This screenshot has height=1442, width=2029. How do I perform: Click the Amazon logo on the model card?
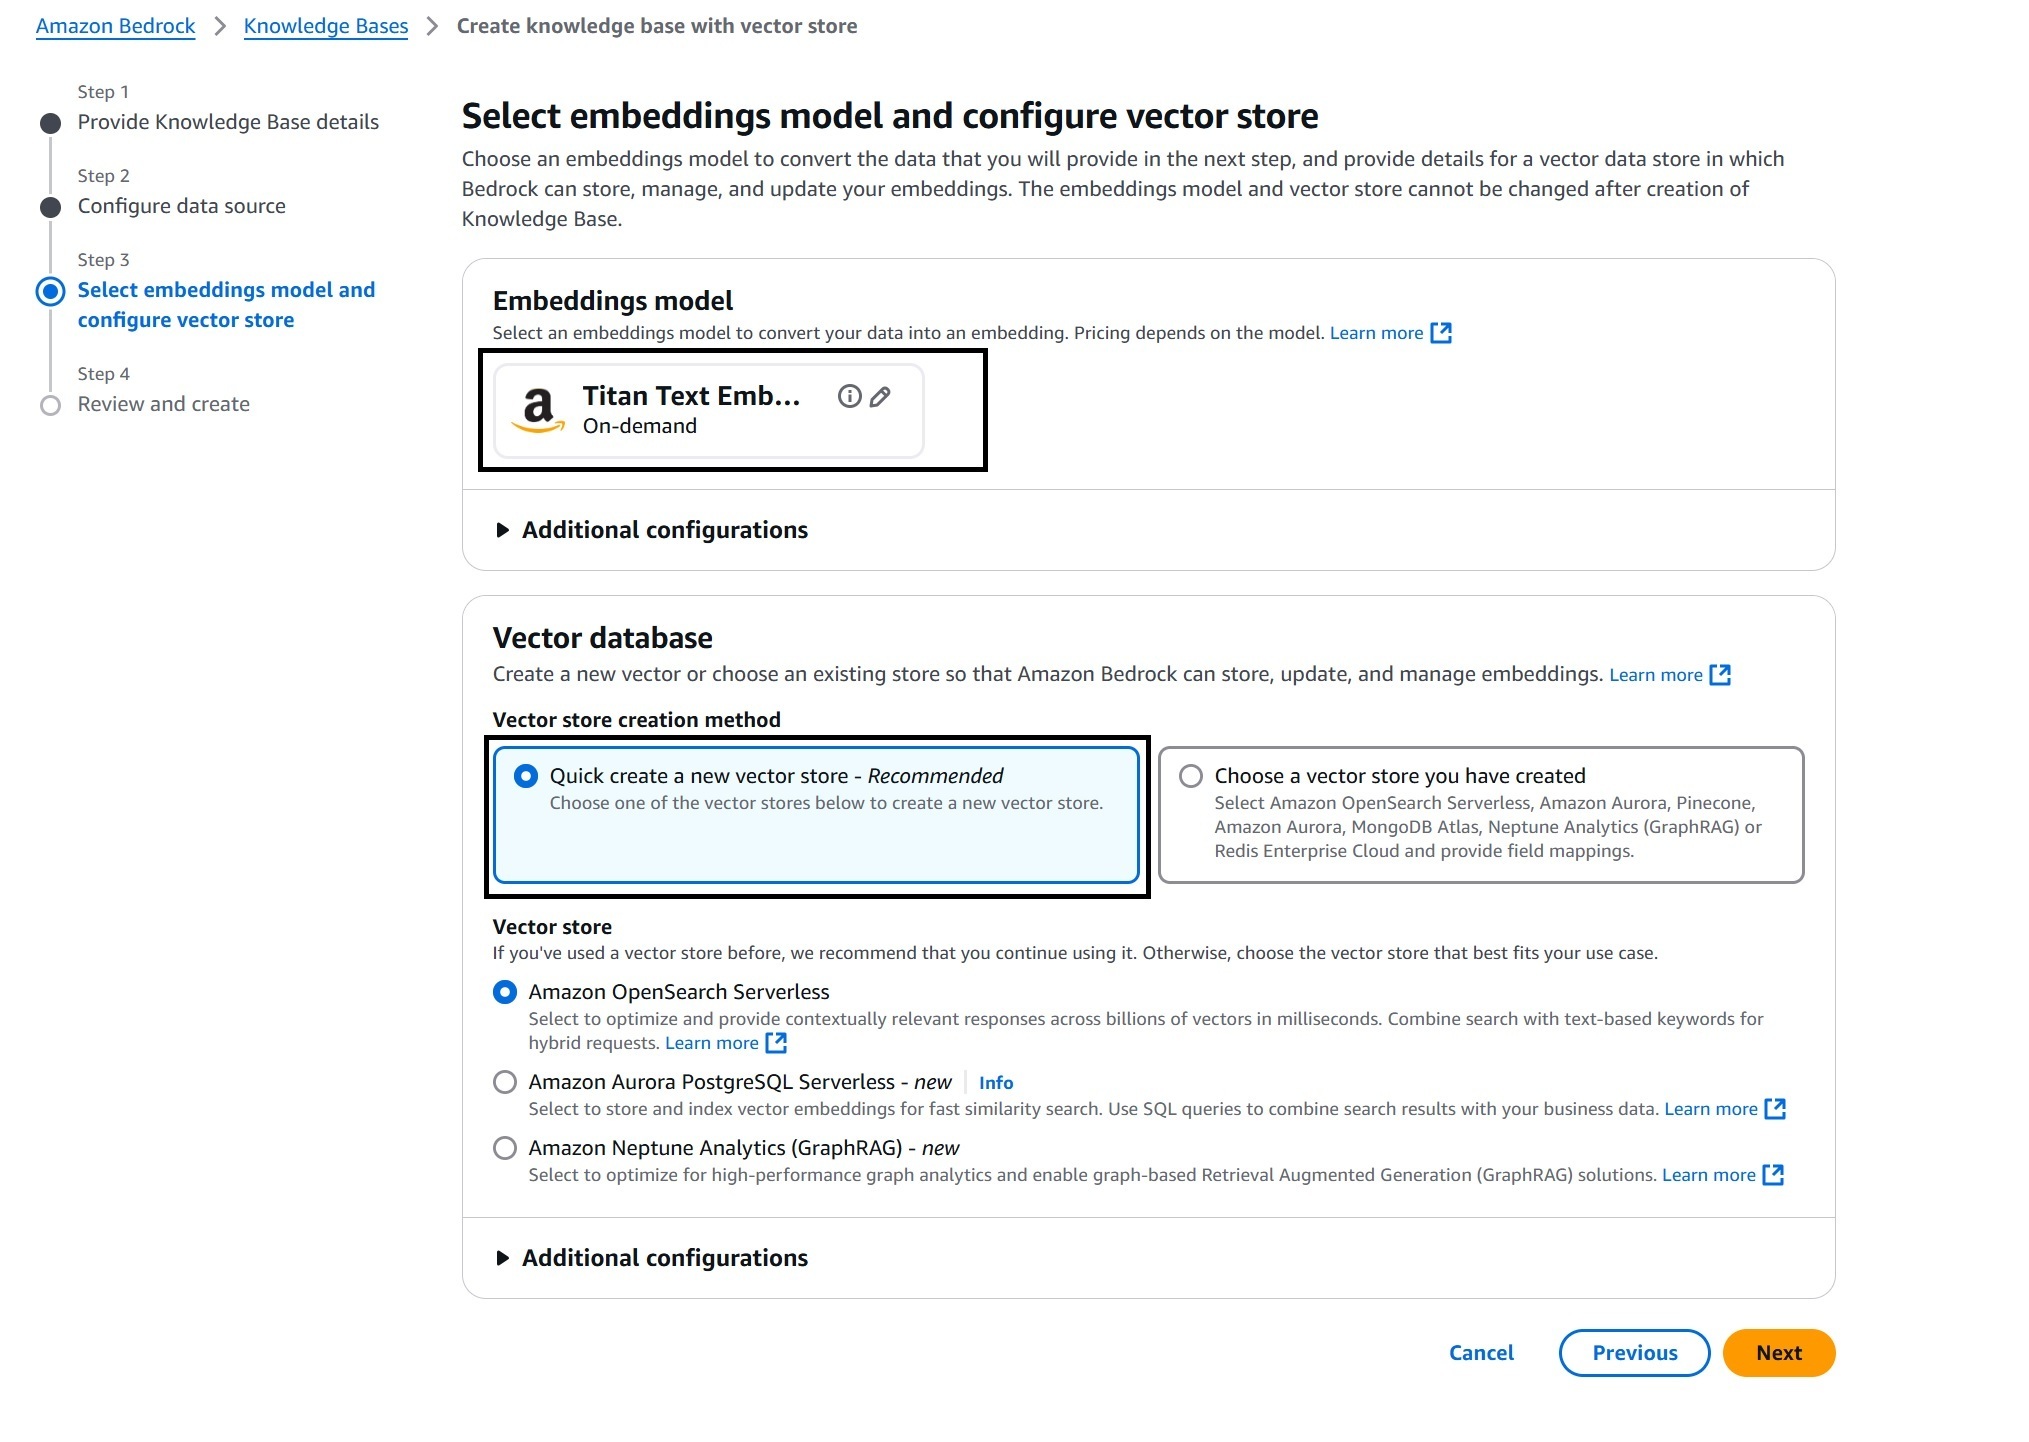click(538, 410)
